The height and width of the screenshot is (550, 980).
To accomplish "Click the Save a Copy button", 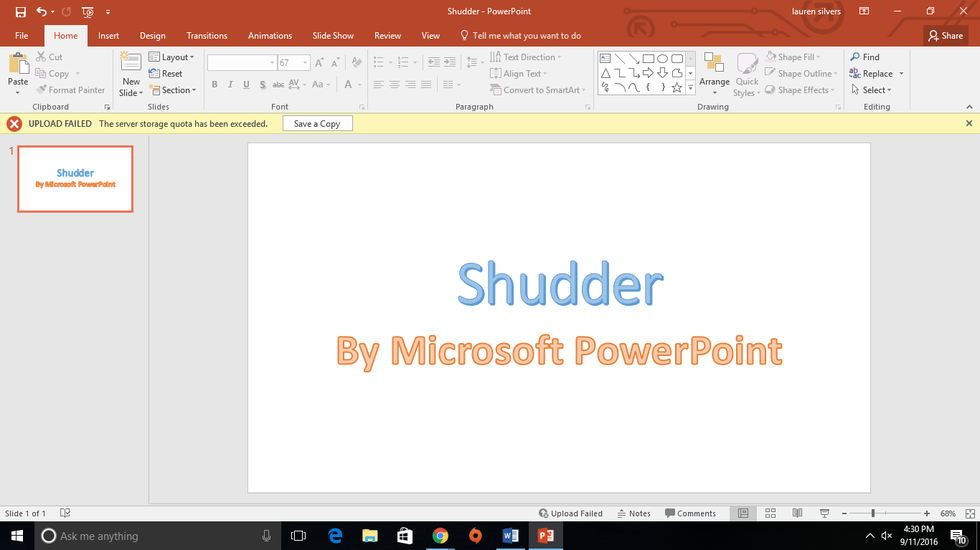I will pyautogui.click(x=317, y=124).
